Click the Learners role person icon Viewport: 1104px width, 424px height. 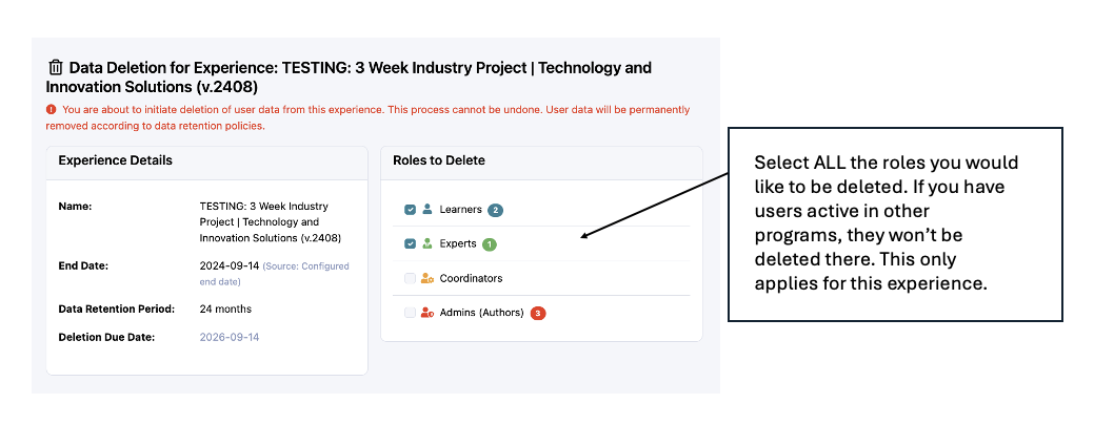(x=427, y=210)
